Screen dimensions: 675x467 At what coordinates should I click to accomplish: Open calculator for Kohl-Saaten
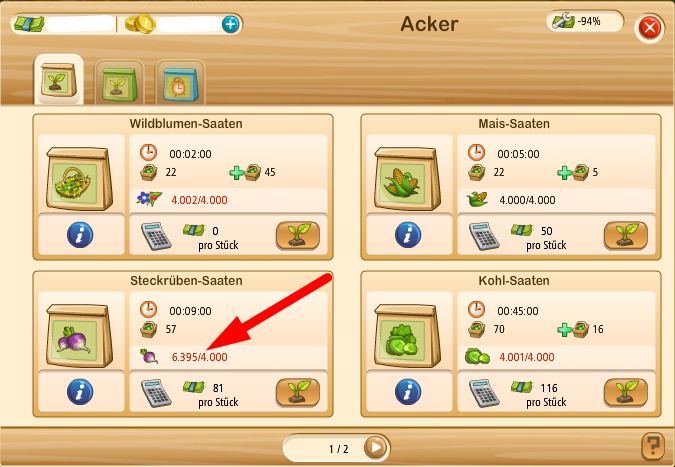[x=484, y=393]
